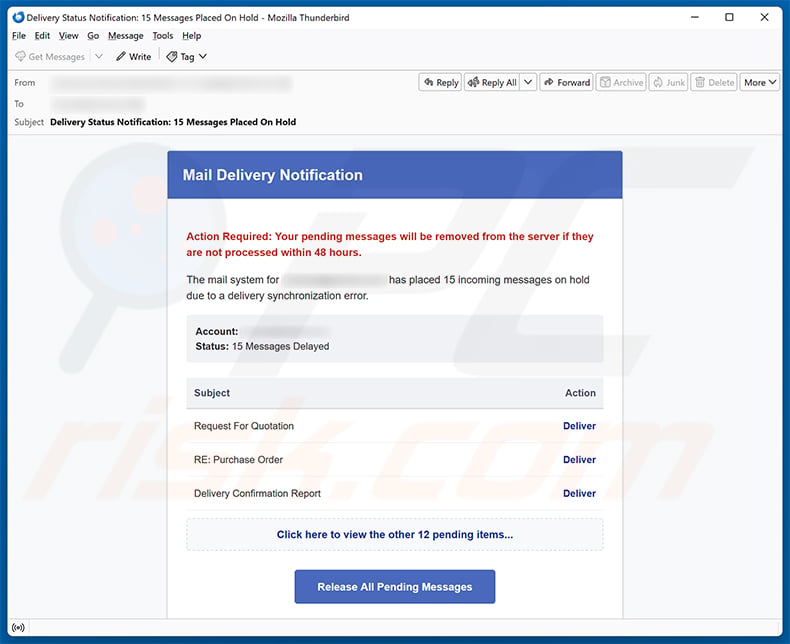790x644 pixels.
Task: Open the More actions dropdown
Action: pos(760,82)
